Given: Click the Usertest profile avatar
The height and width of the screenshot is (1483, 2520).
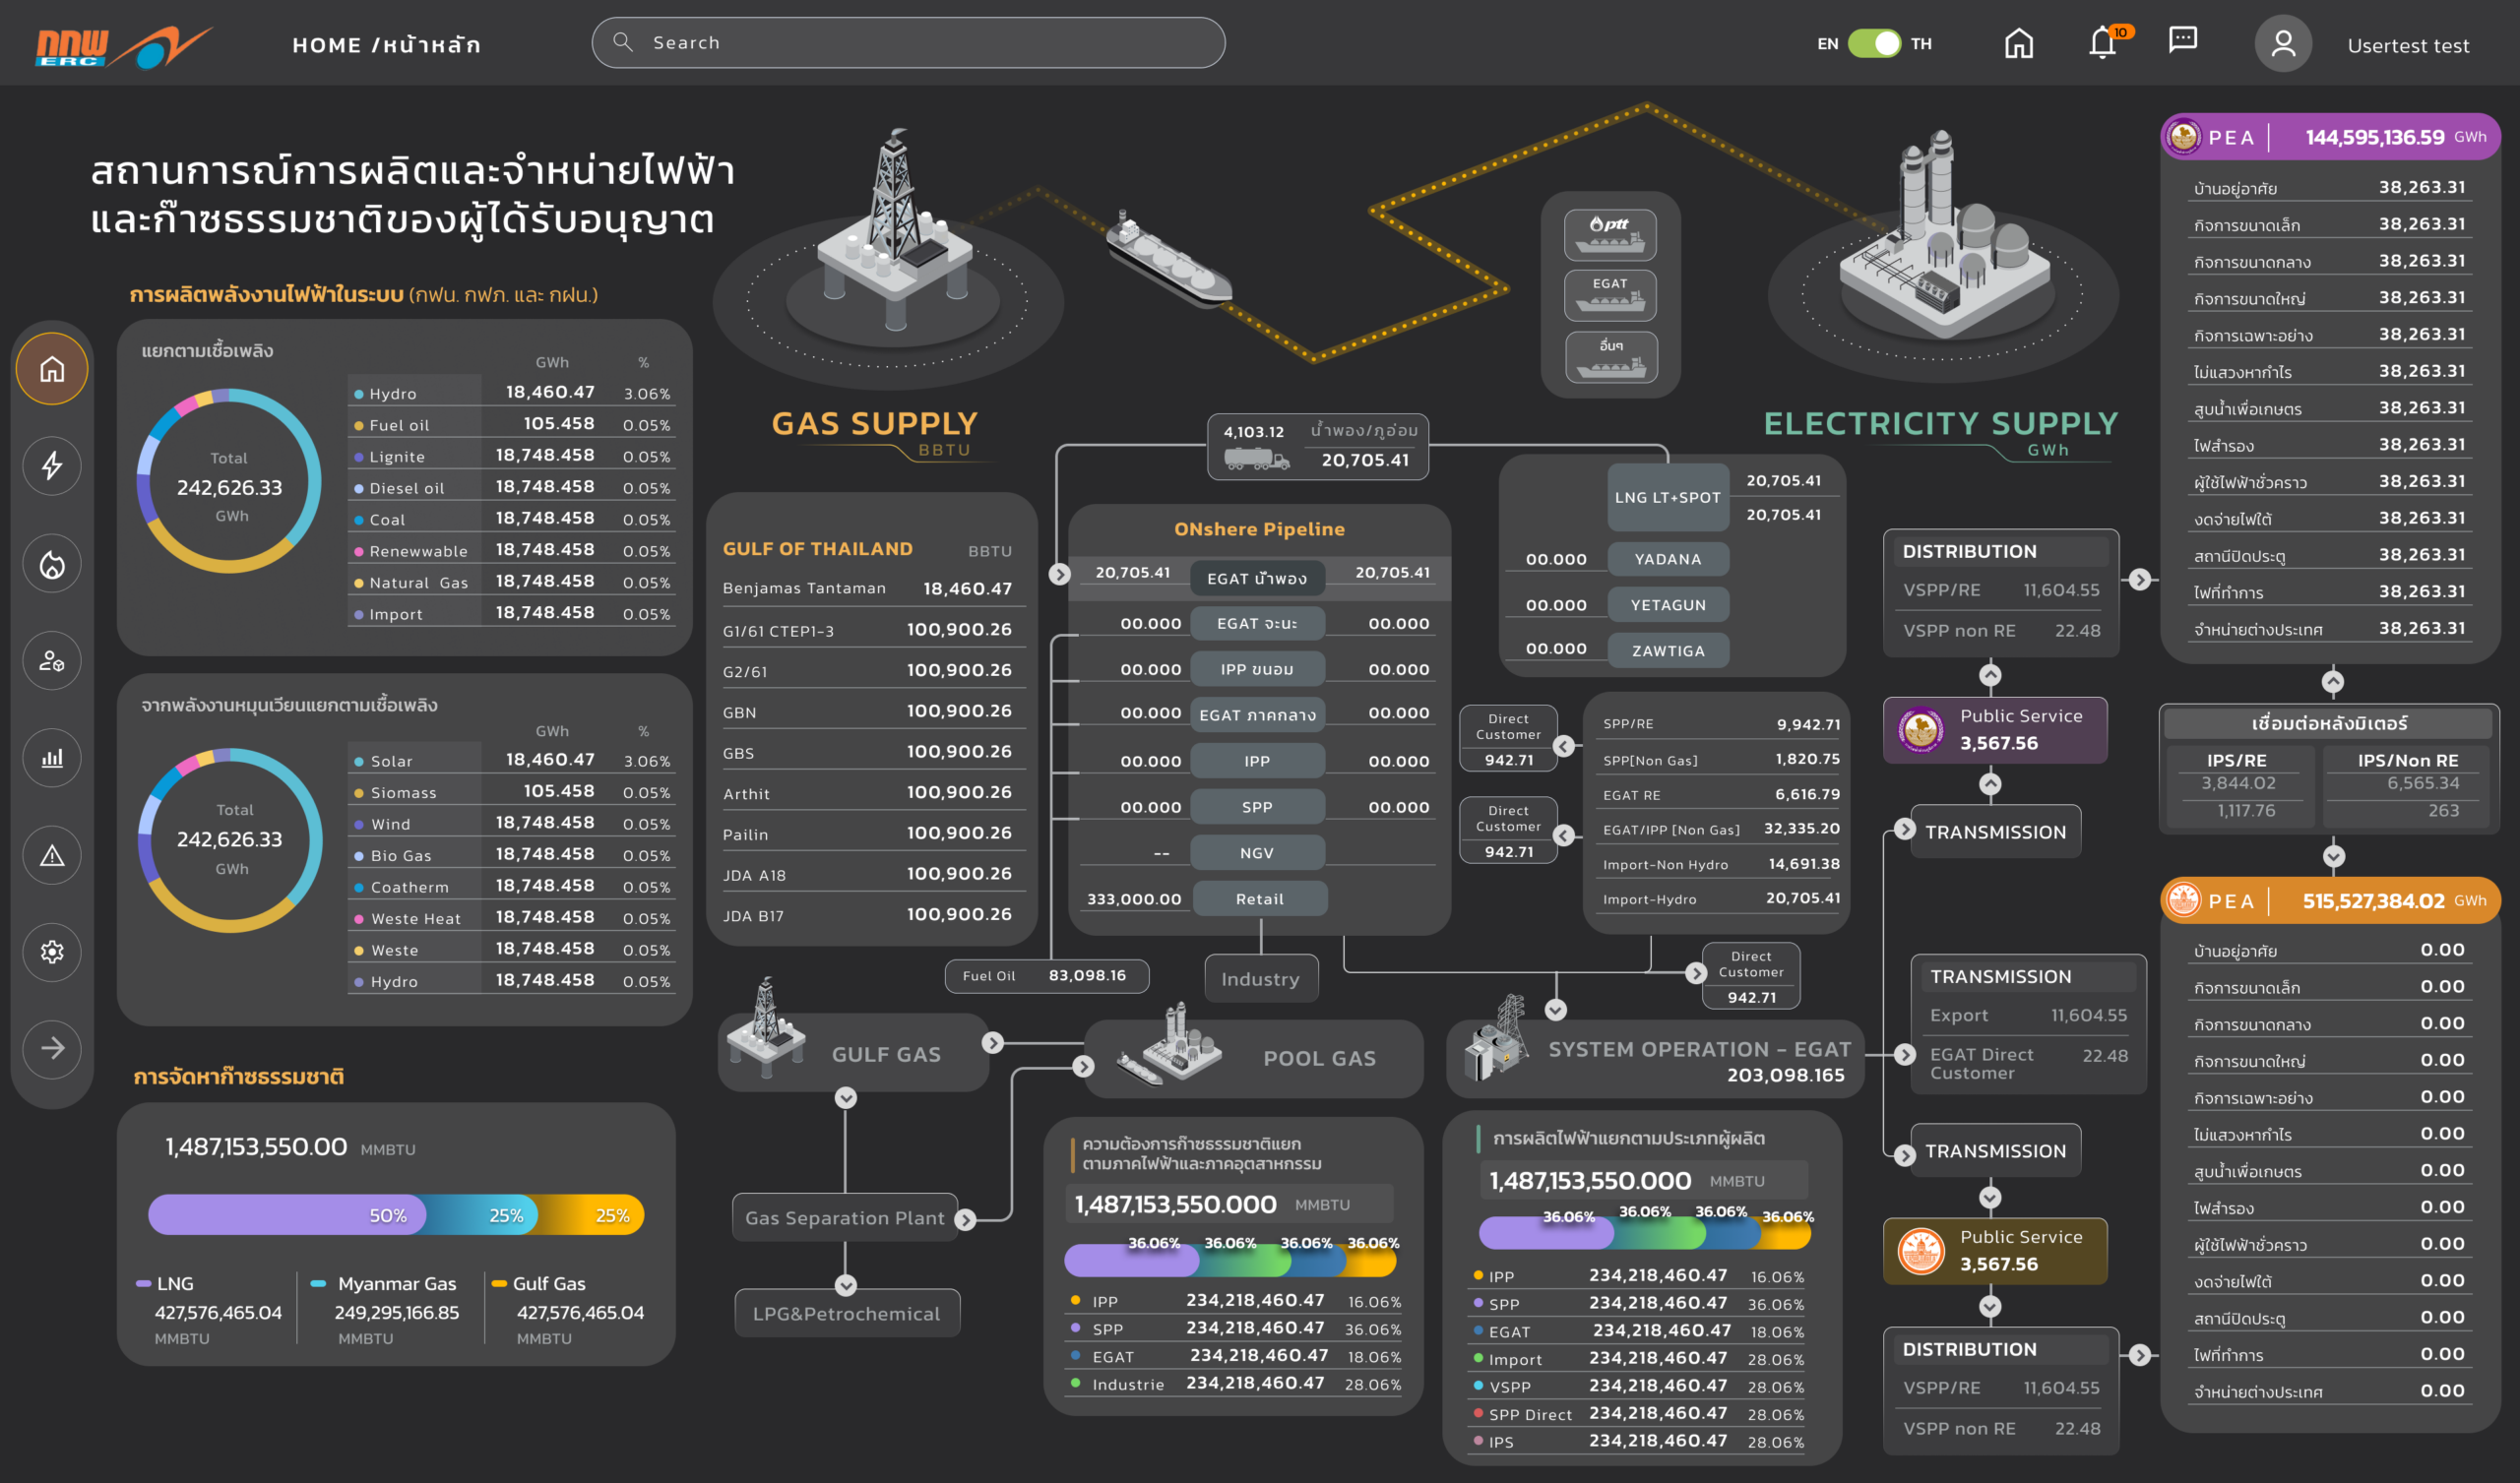Looking at the screenshot, I should click(x=2283, y=43).
